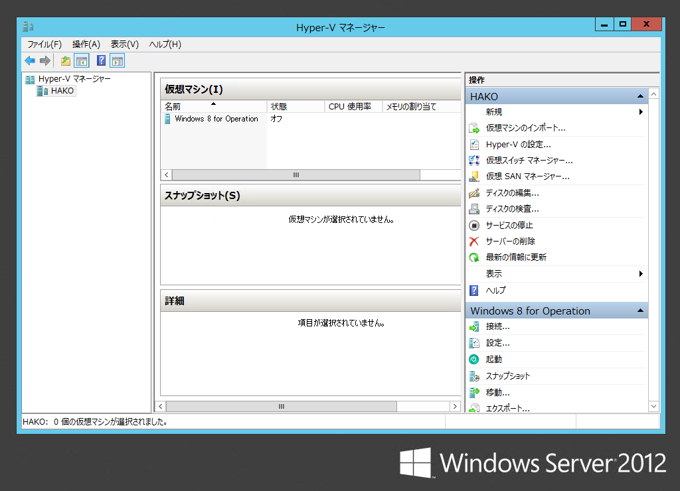Click the title bar application icon
Screen dimensions: 680x491
28,27
